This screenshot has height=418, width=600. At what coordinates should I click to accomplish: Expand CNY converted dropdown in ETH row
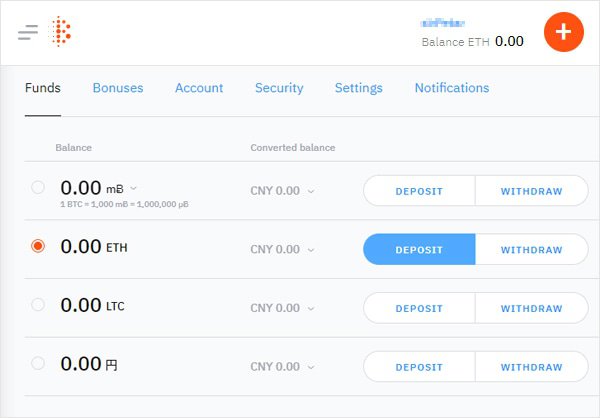click(311, 250)
